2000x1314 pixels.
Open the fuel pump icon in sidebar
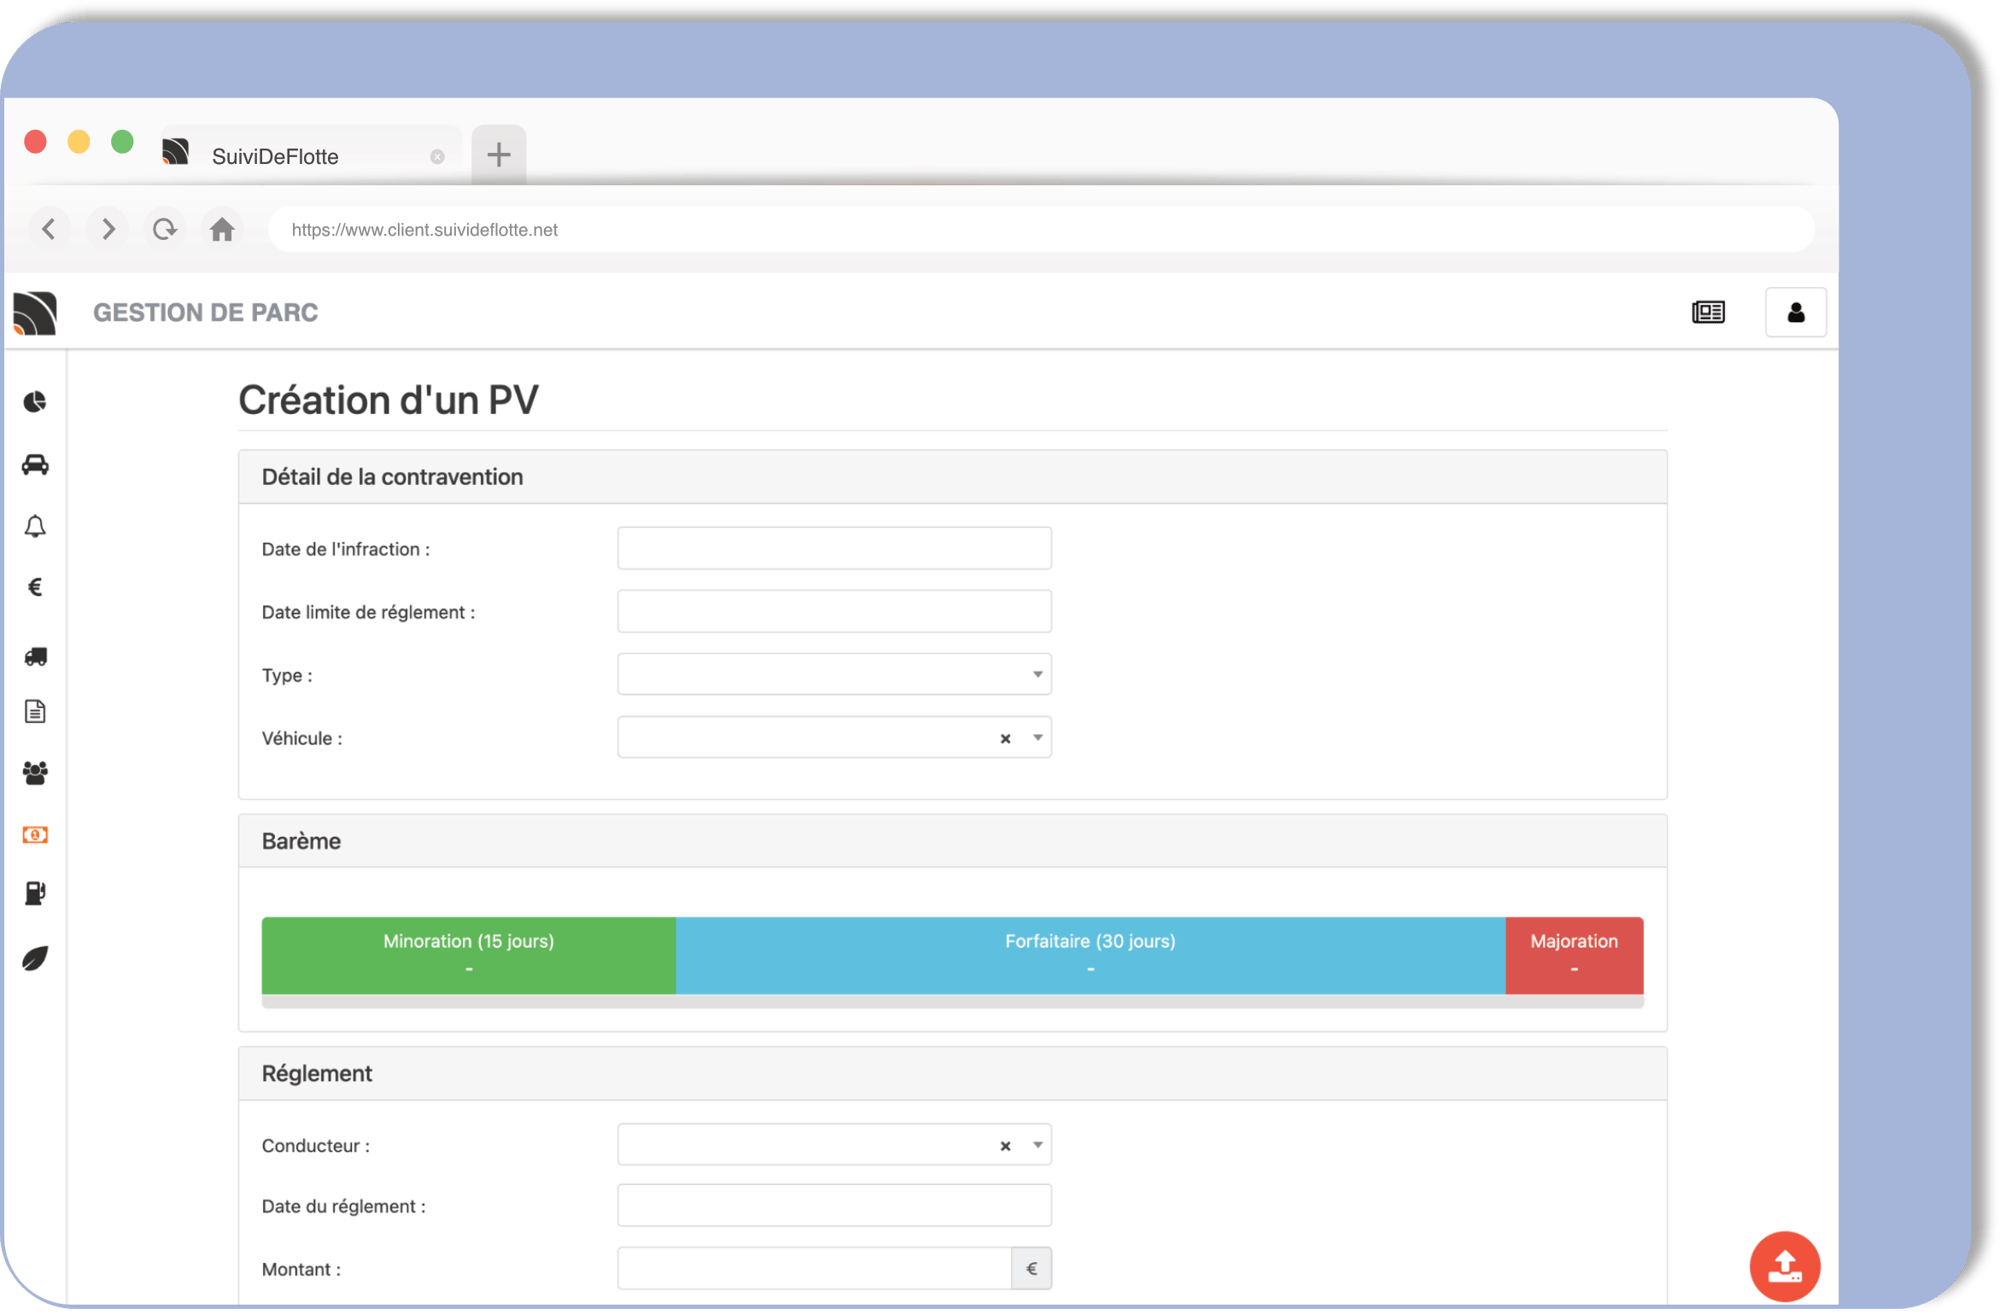(x=35, y=893)
